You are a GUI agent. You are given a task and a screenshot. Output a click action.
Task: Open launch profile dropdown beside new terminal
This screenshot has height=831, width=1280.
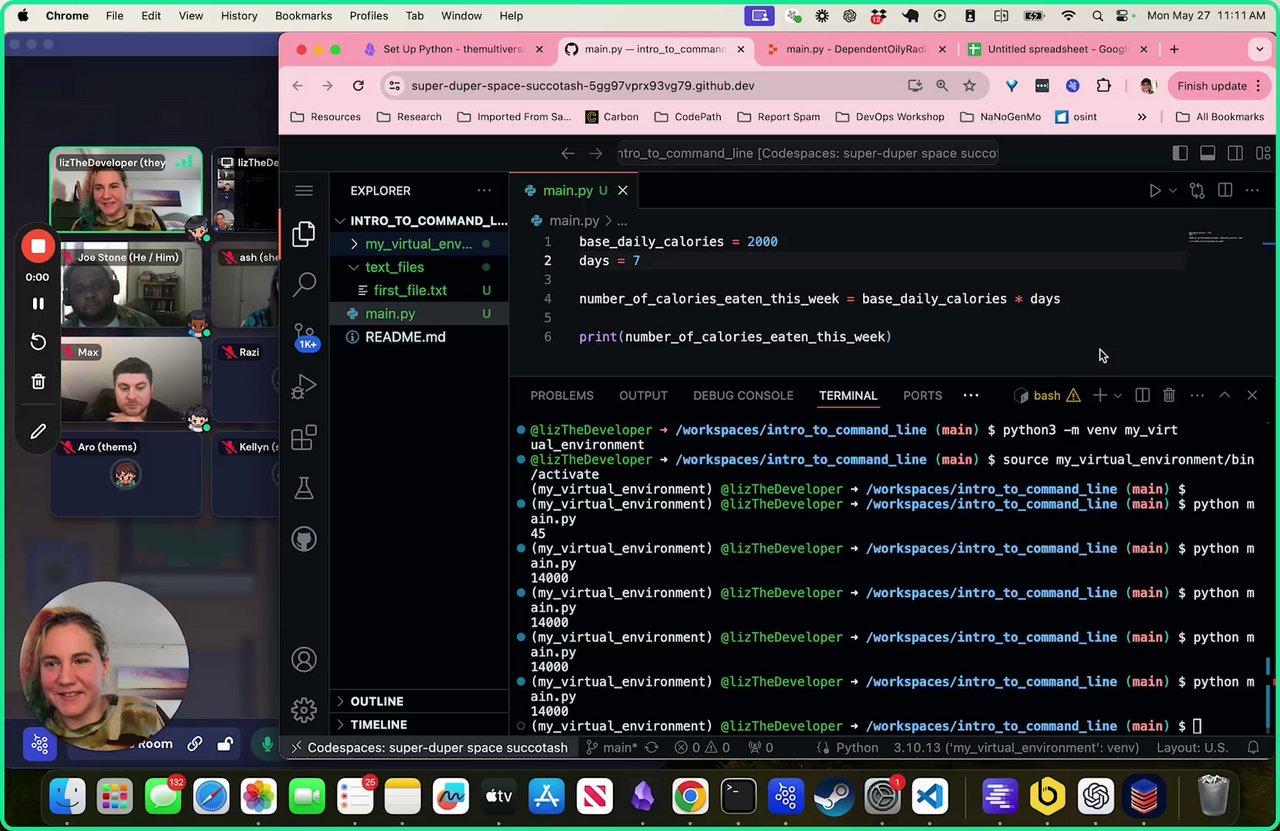click(x=1117, y=395)
